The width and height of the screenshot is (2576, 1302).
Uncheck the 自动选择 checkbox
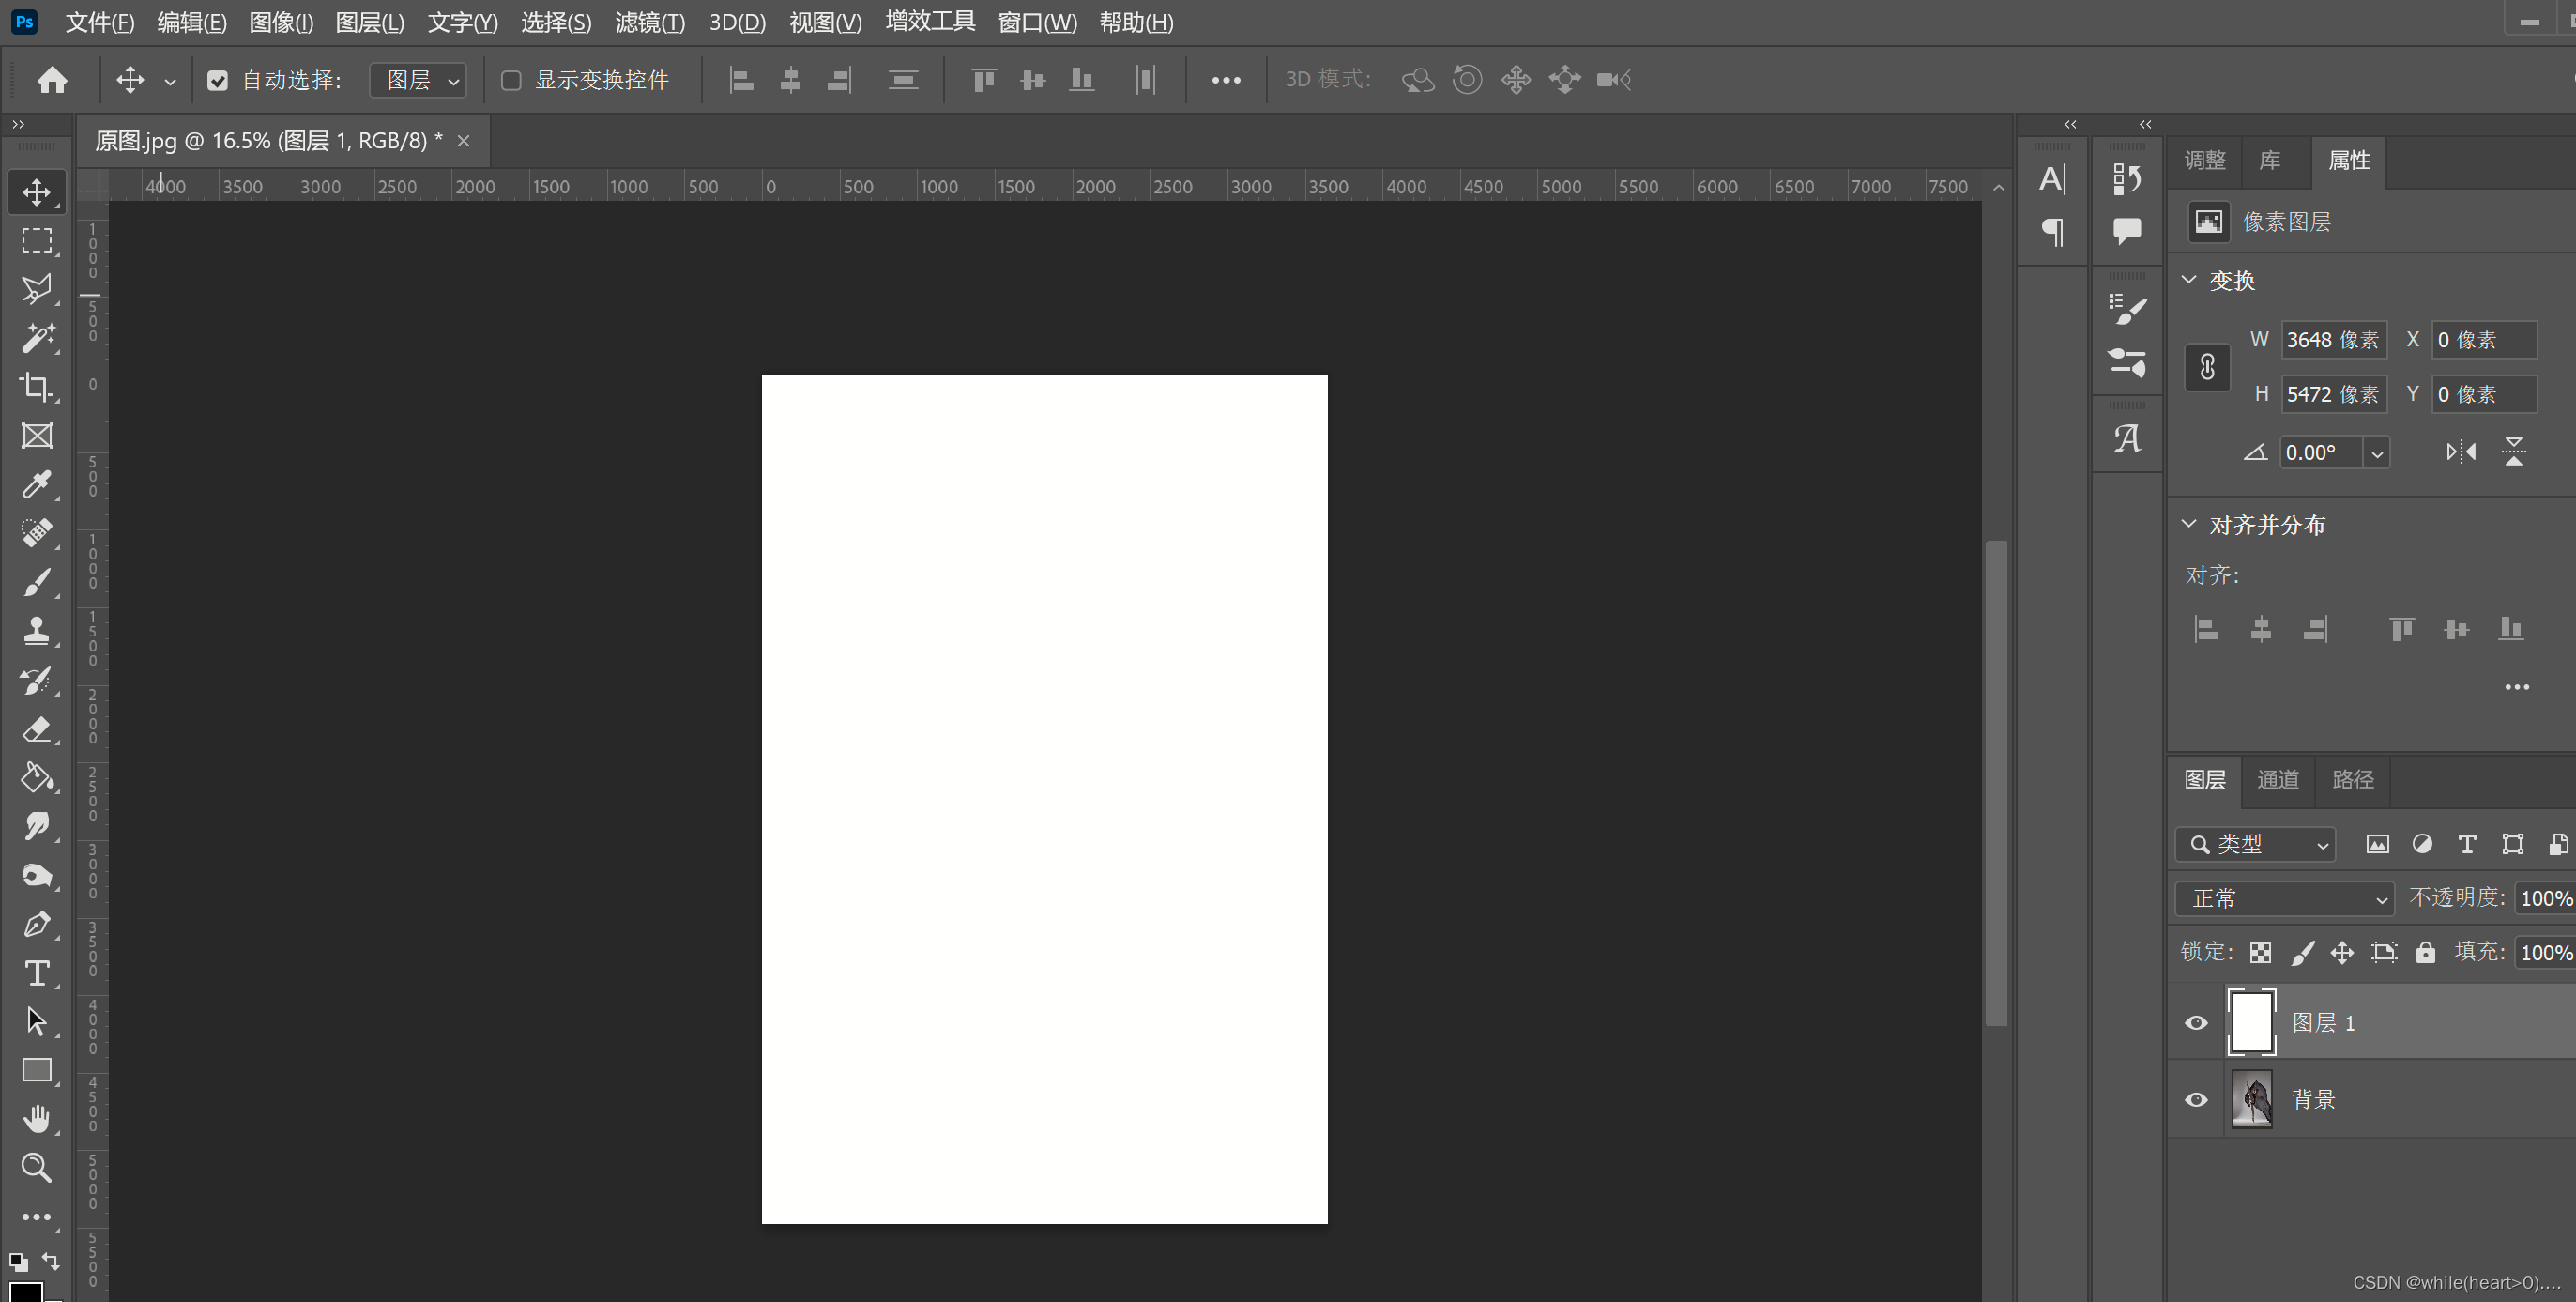tap(217, 81)
